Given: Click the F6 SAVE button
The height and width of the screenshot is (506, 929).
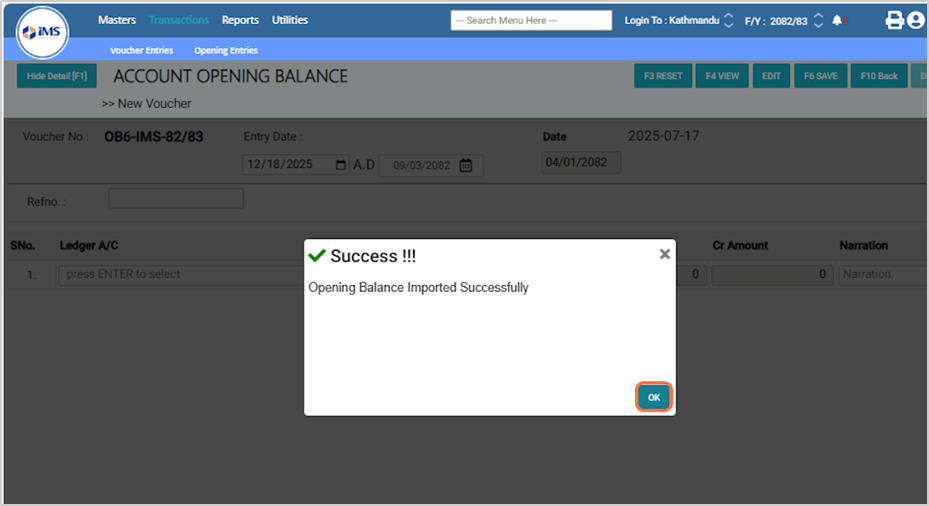Looking at the screenshot, I should point(820,76).
